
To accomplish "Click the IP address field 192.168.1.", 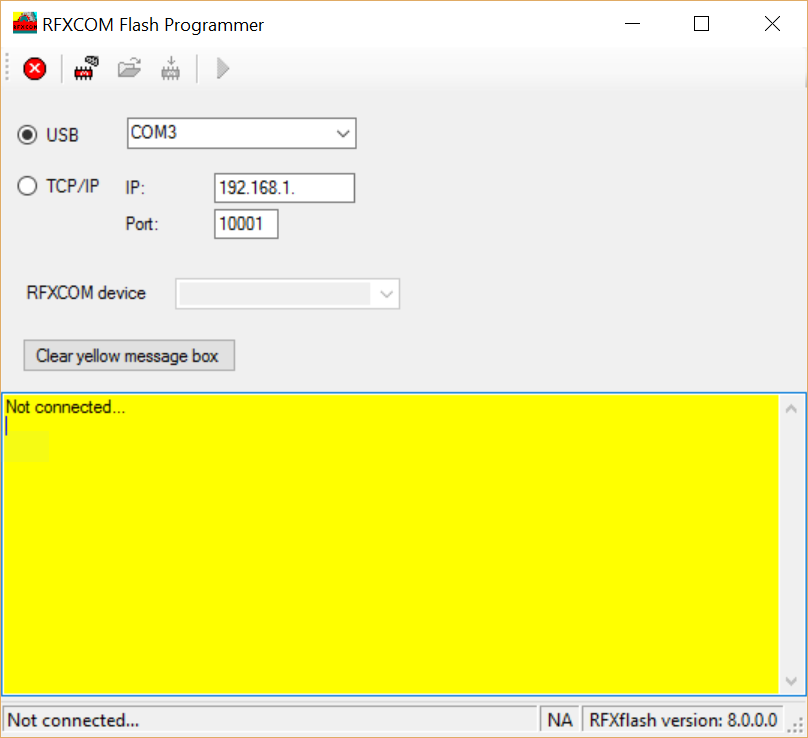I will click(x=284, y=188).
